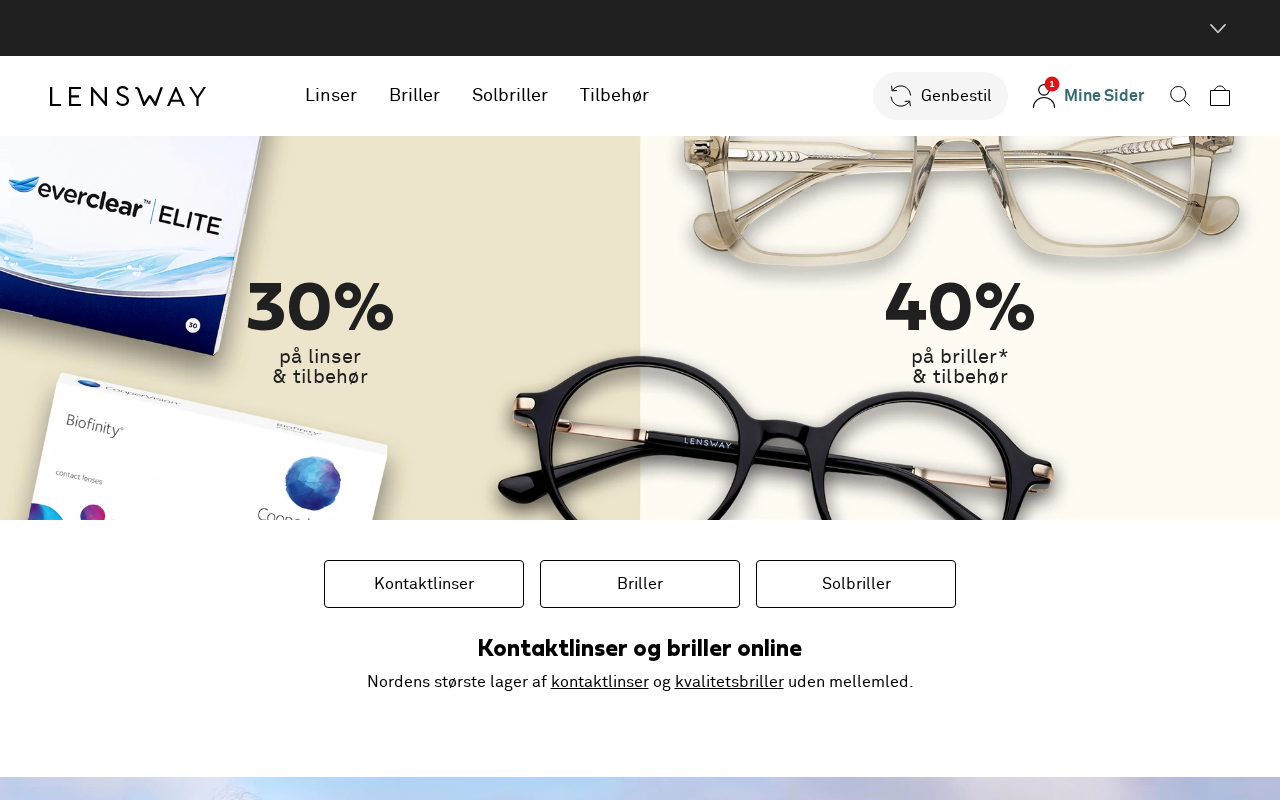Open the search magnifier icon
This screenshot has width=1280, height=800.
click(x=1180, y=96)
